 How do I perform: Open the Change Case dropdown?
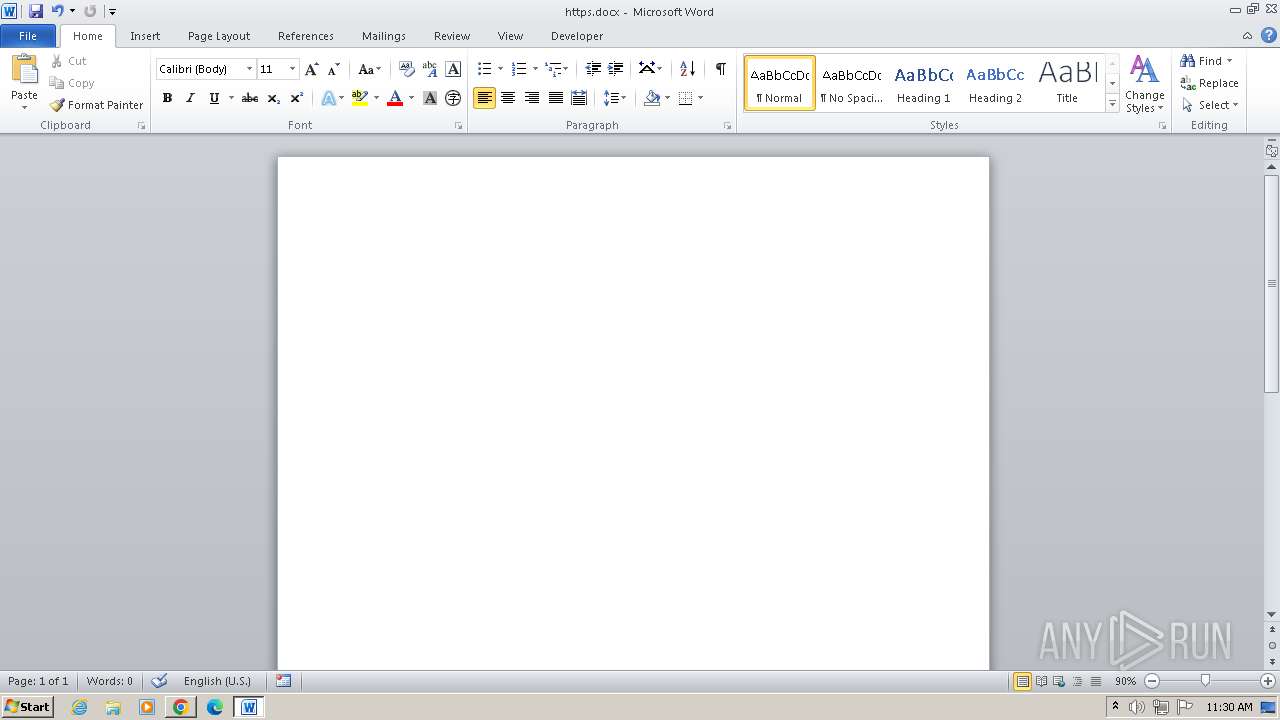369,69
